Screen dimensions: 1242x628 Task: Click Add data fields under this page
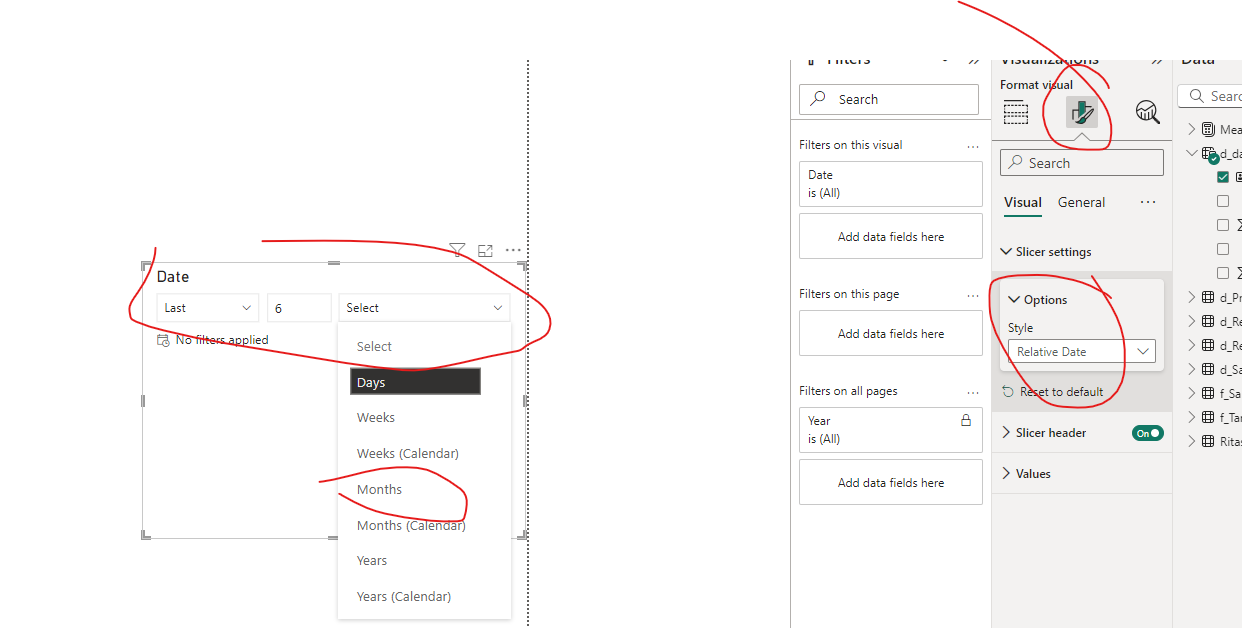[x=891, y=334]
